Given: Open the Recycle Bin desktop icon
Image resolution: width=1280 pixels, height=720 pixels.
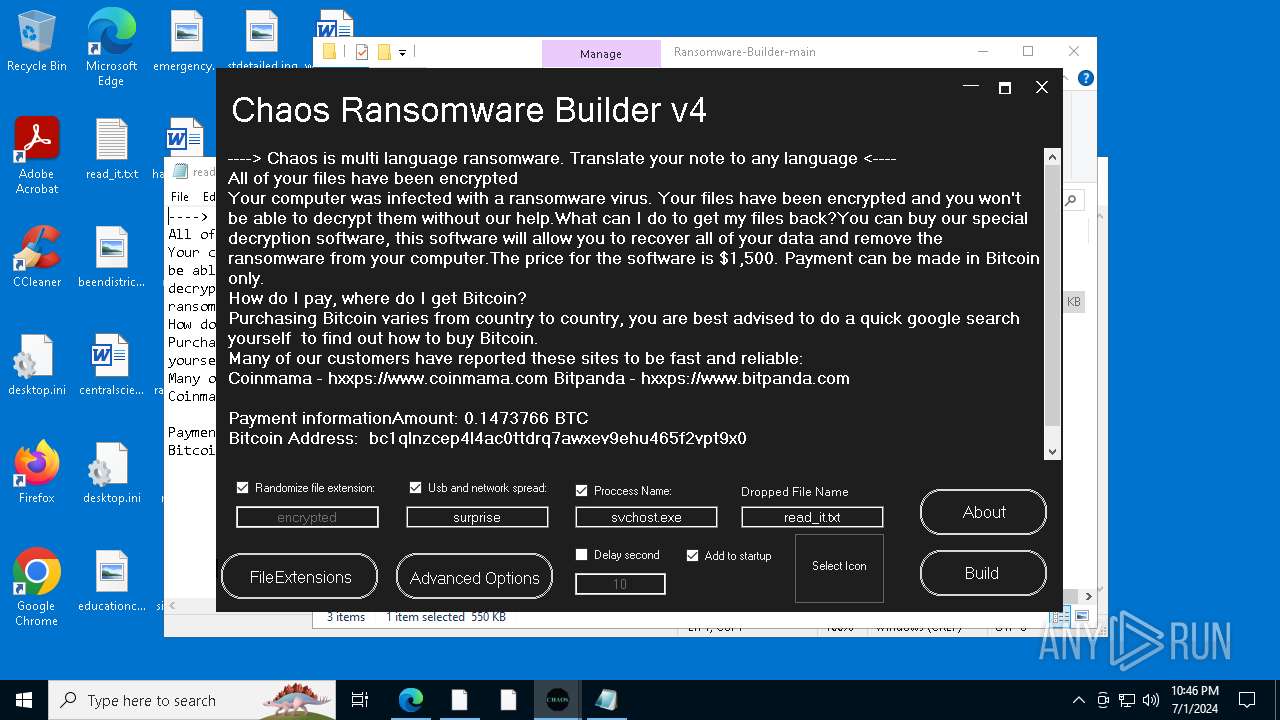Looking at the screenshot, I should (37, 41).
